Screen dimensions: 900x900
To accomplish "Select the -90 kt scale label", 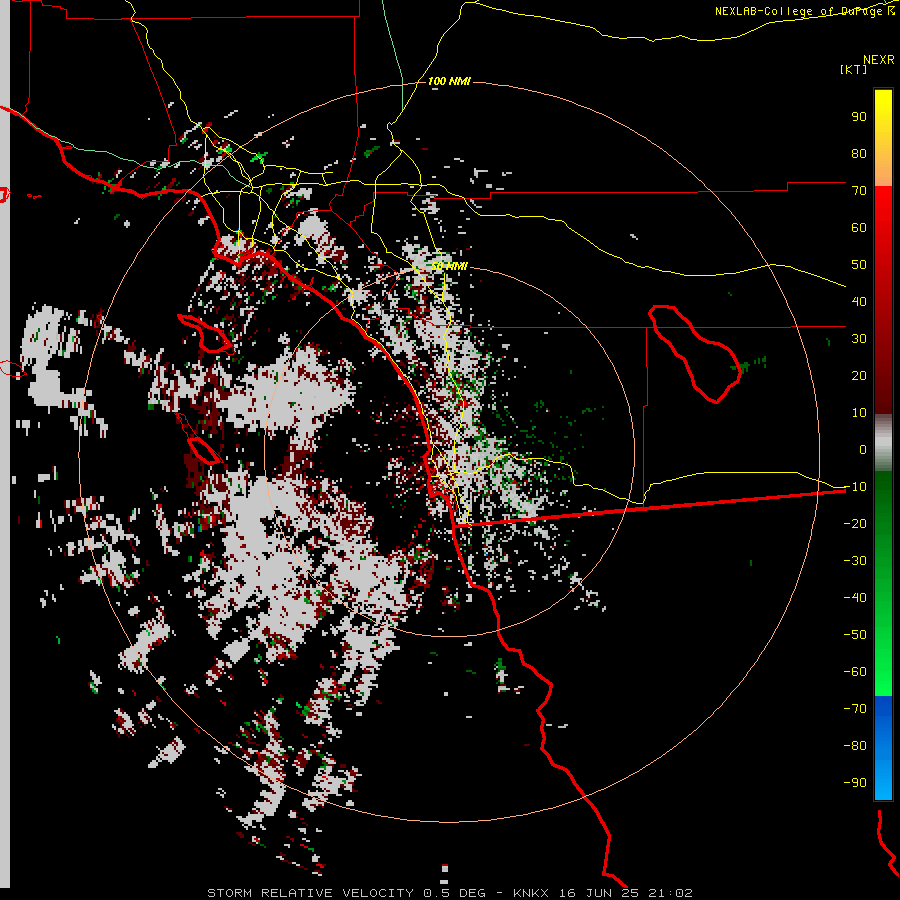I will point(855,783).
